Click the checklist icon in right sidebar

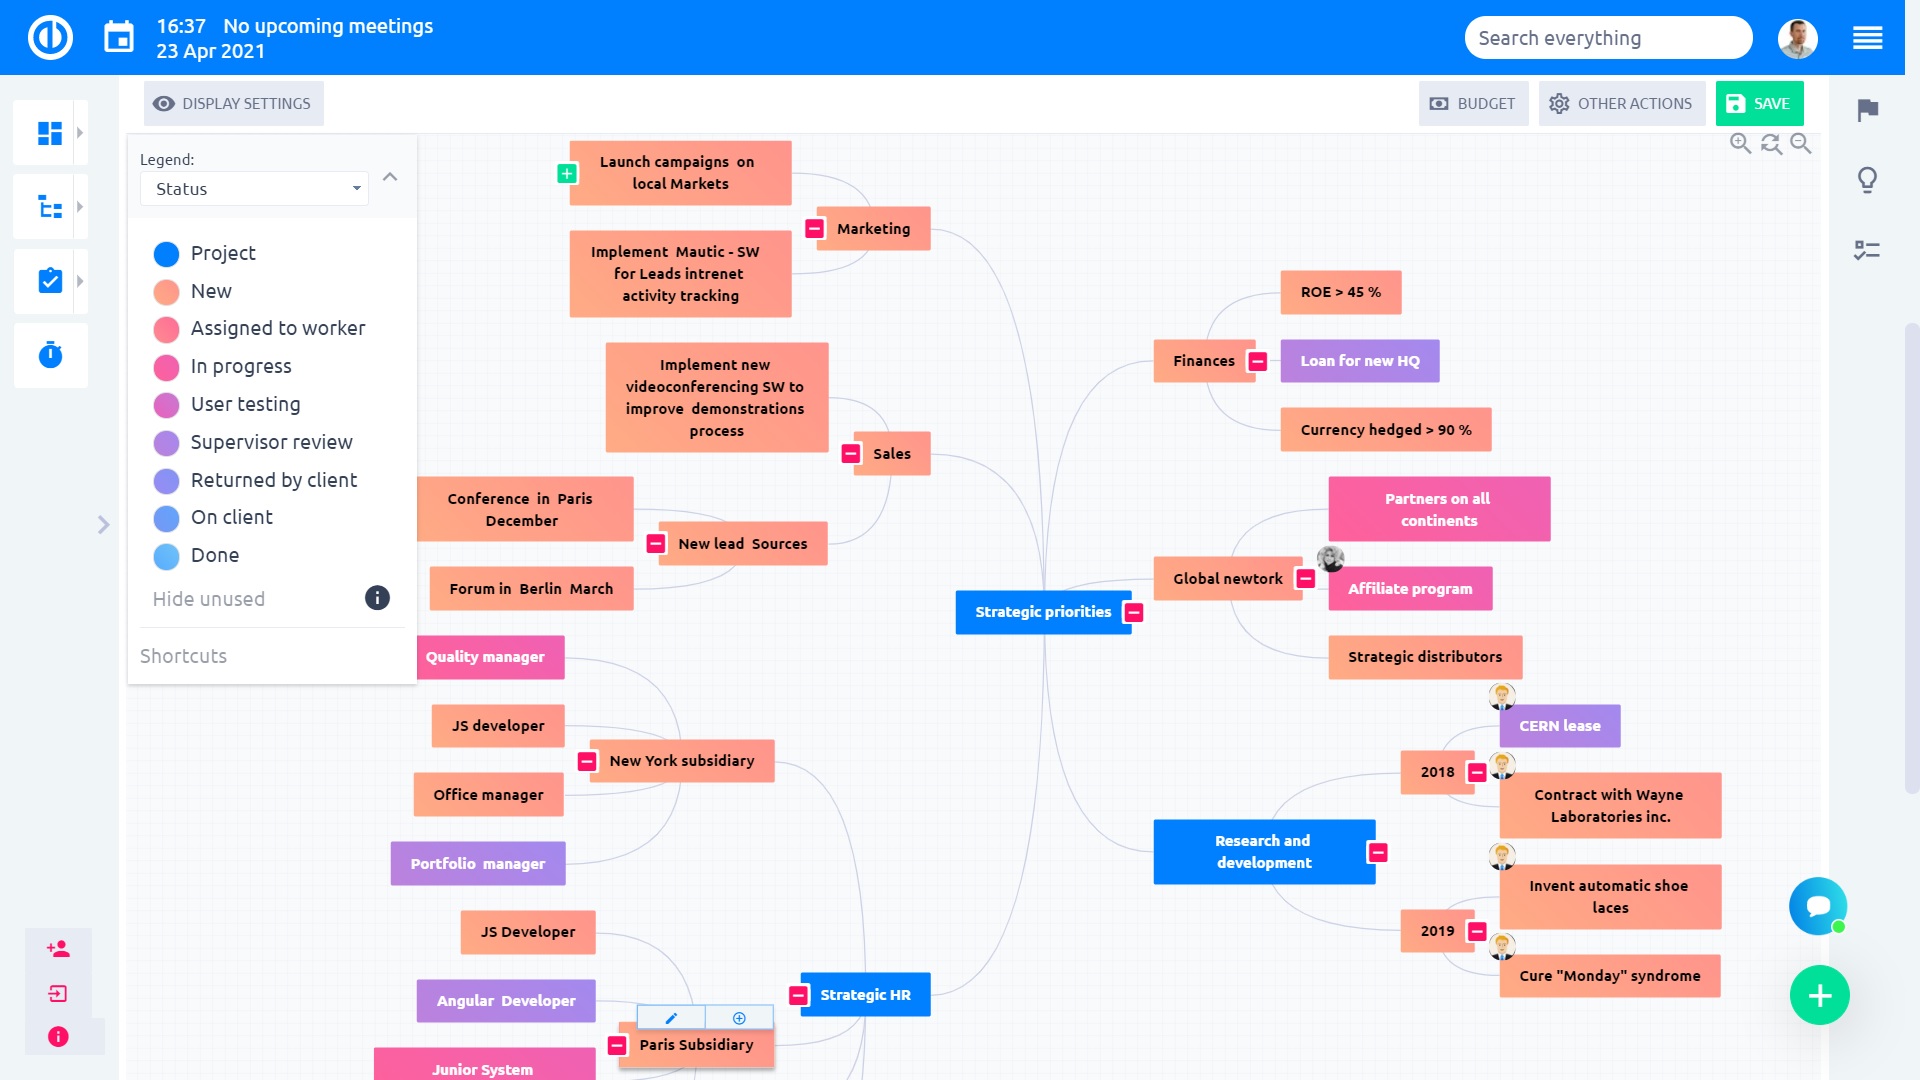pos(1866,251)
